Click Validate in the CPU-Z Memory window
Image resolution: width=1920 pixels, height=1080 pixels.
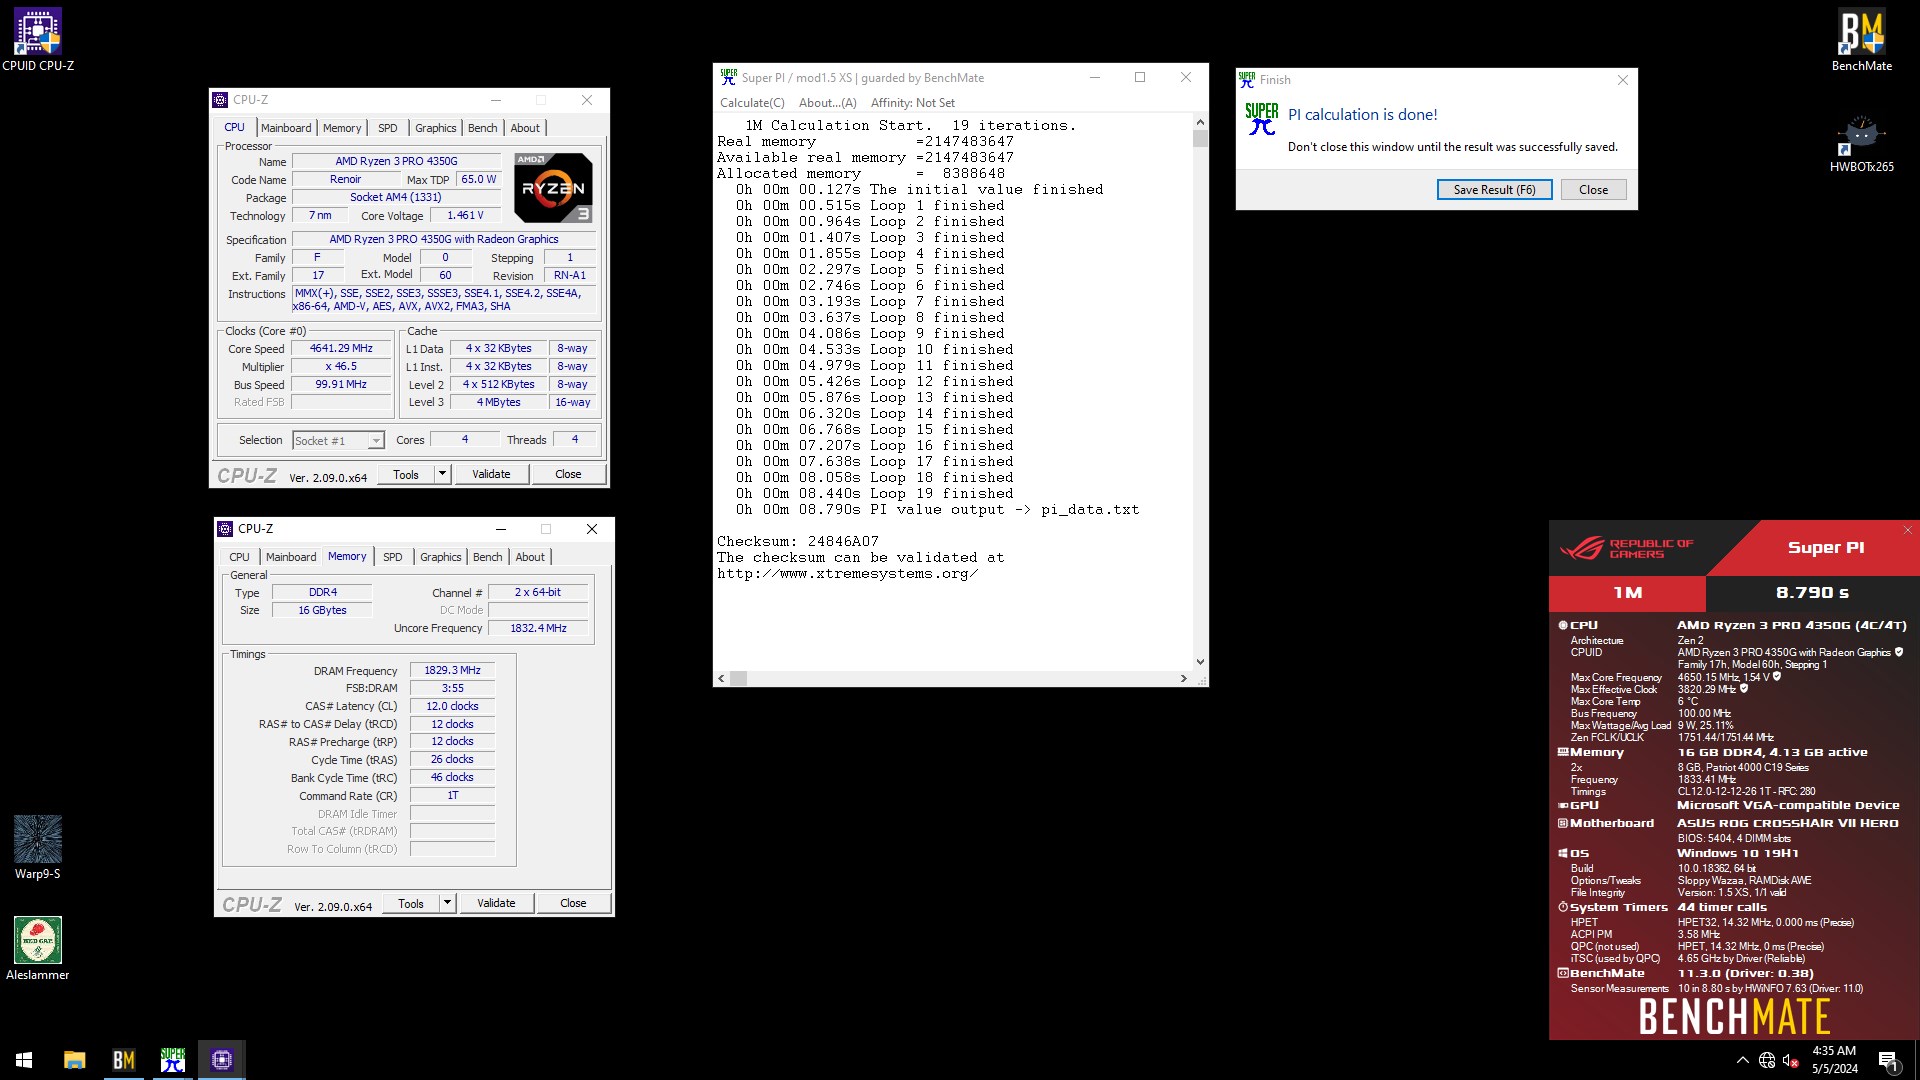[x=496, y=903]
